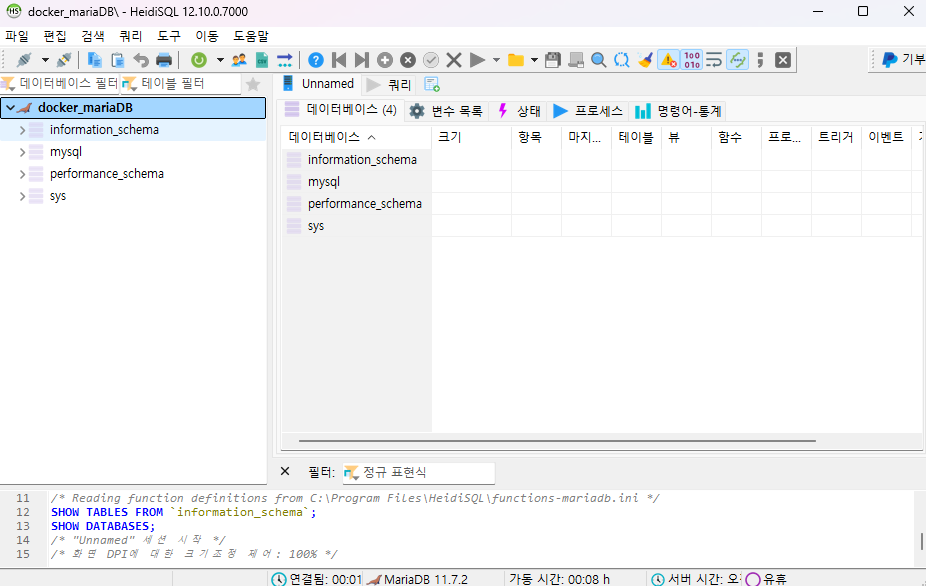The width and height of the screenshot is (926, 586).
Task: Click the load SQL file folder icon
Action: tap(516, 60)
